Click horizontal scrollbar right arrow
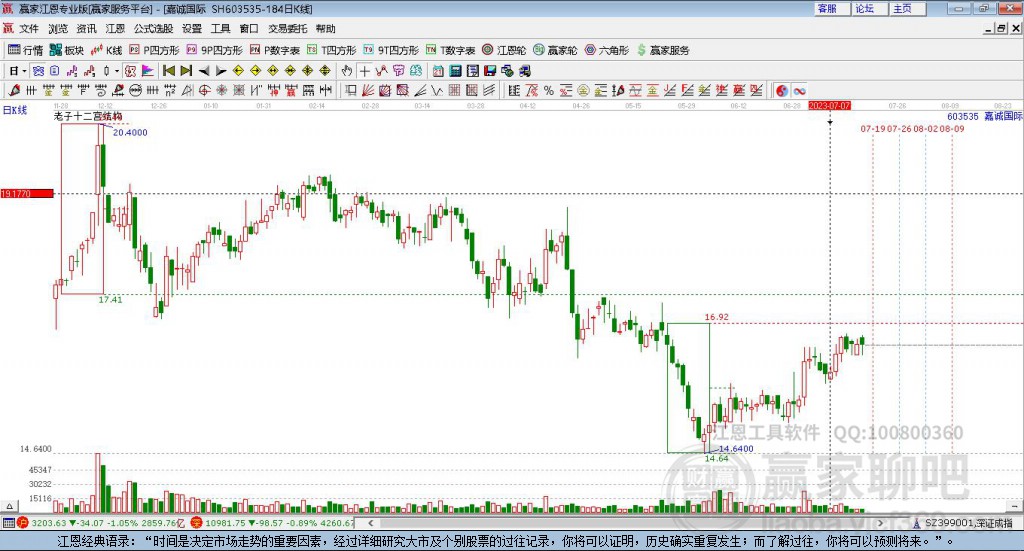 (x=880, y=523)
